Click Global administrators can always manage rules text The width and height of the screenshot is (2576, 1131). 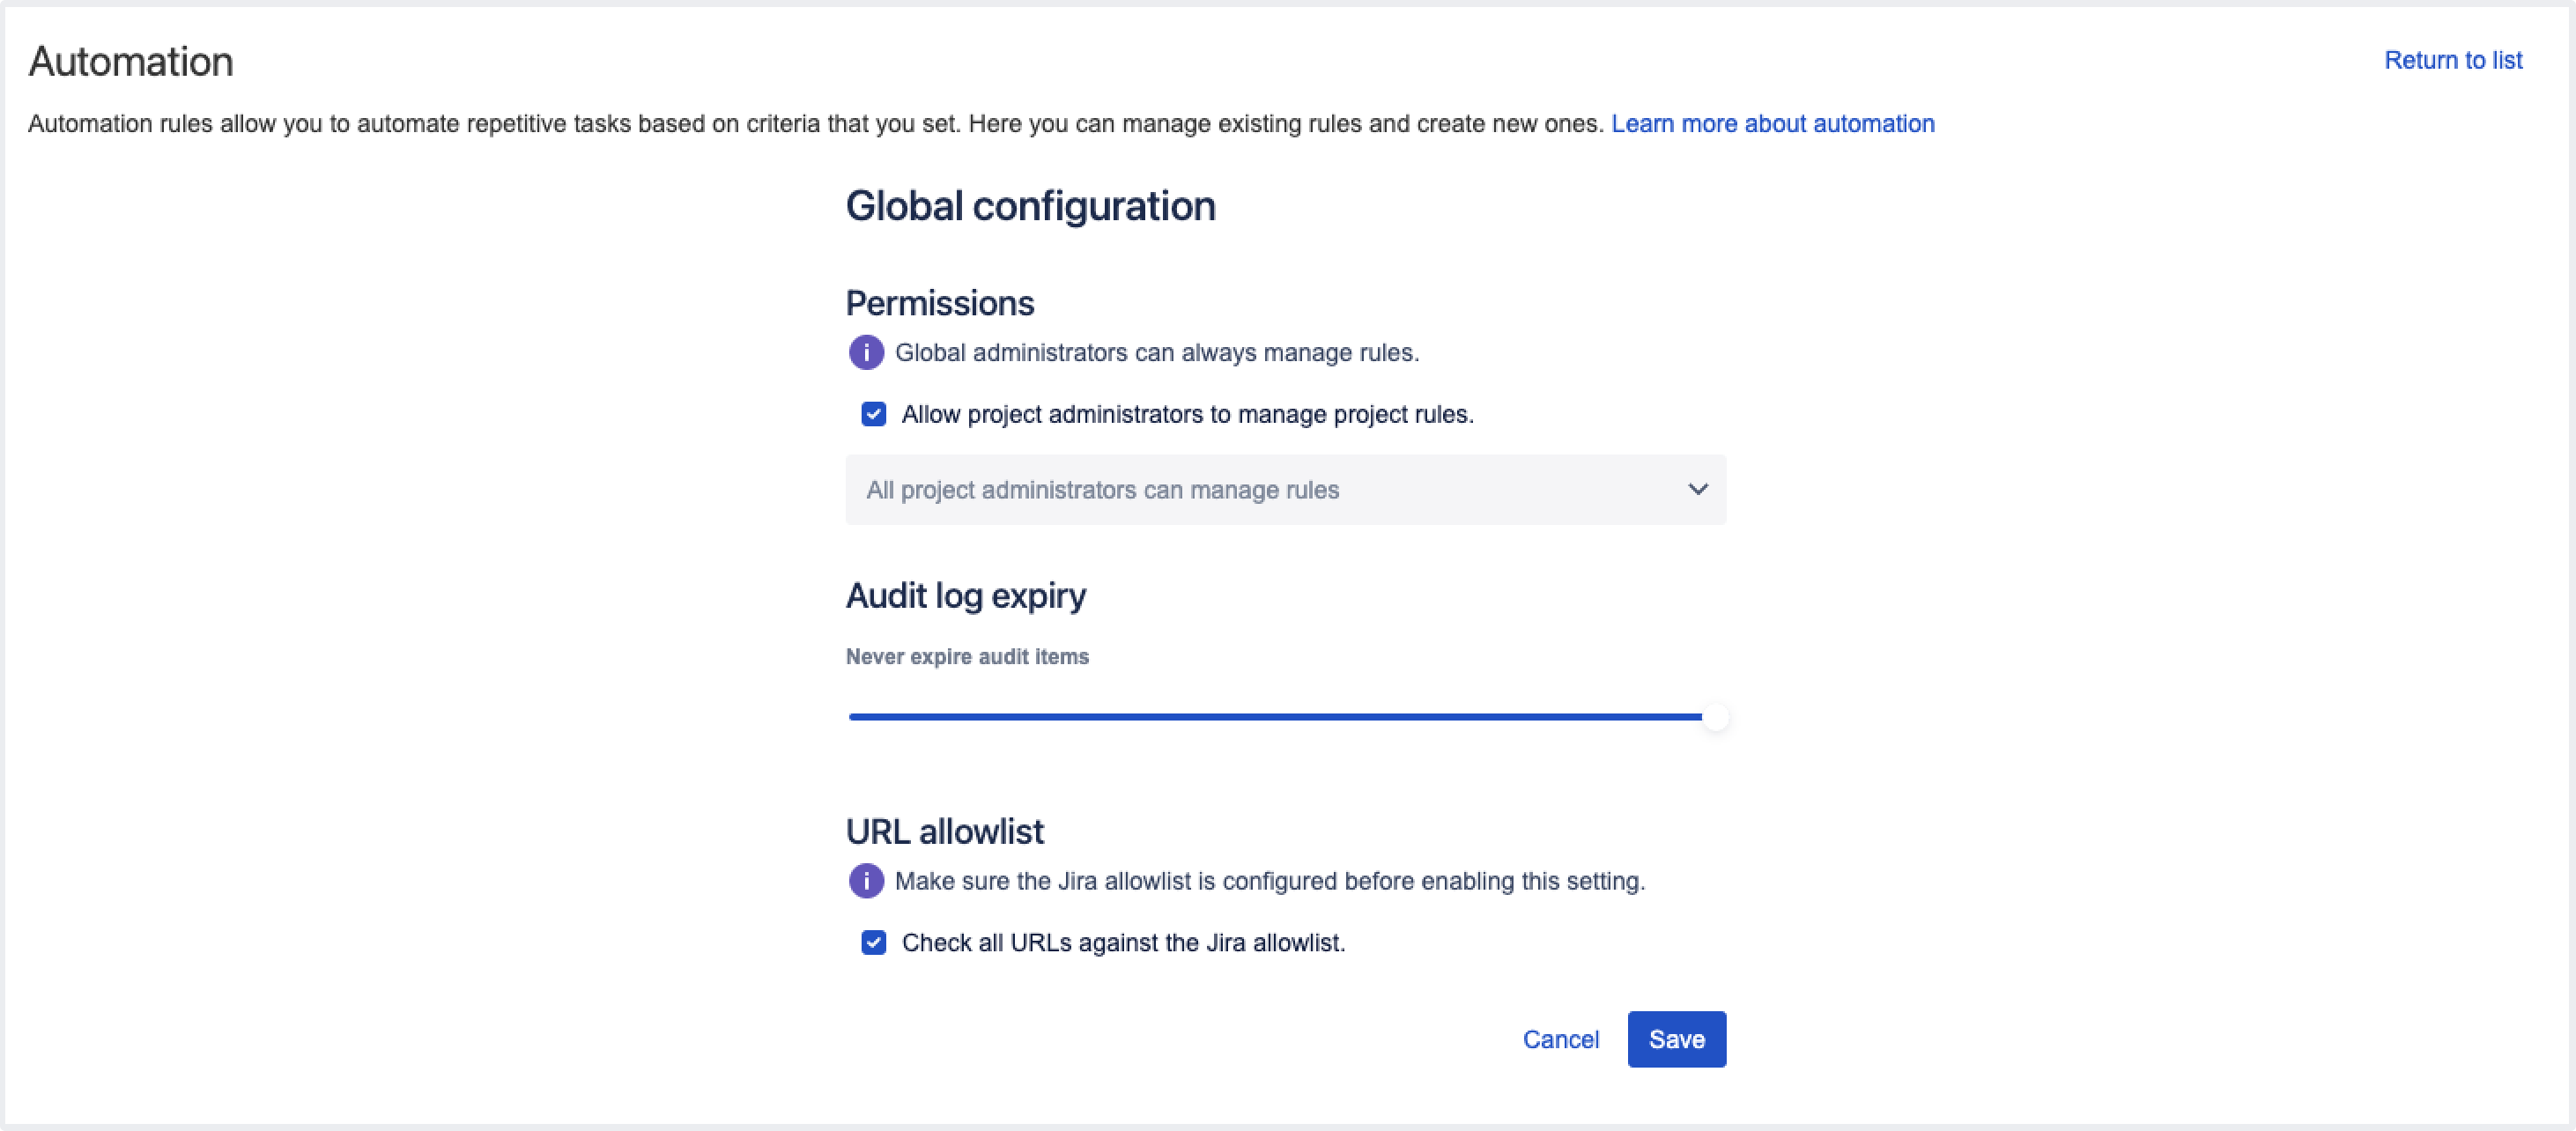click(x=1157, y=352)
